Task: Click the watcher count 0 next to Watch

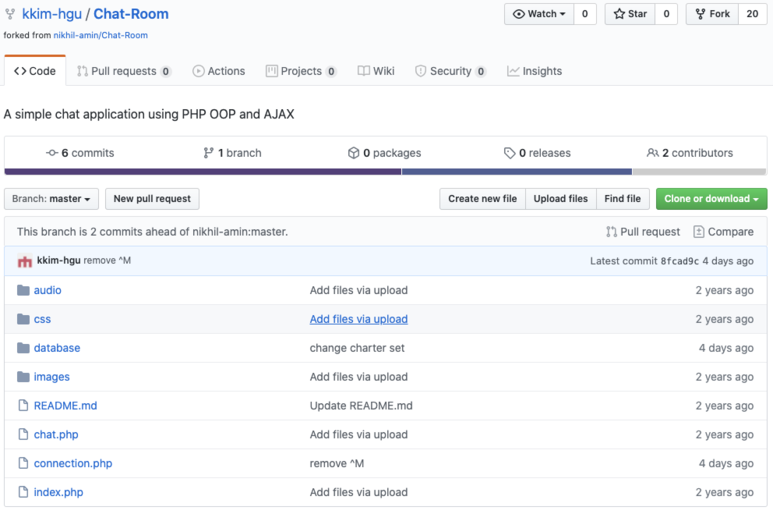Action: click(585, 14)
